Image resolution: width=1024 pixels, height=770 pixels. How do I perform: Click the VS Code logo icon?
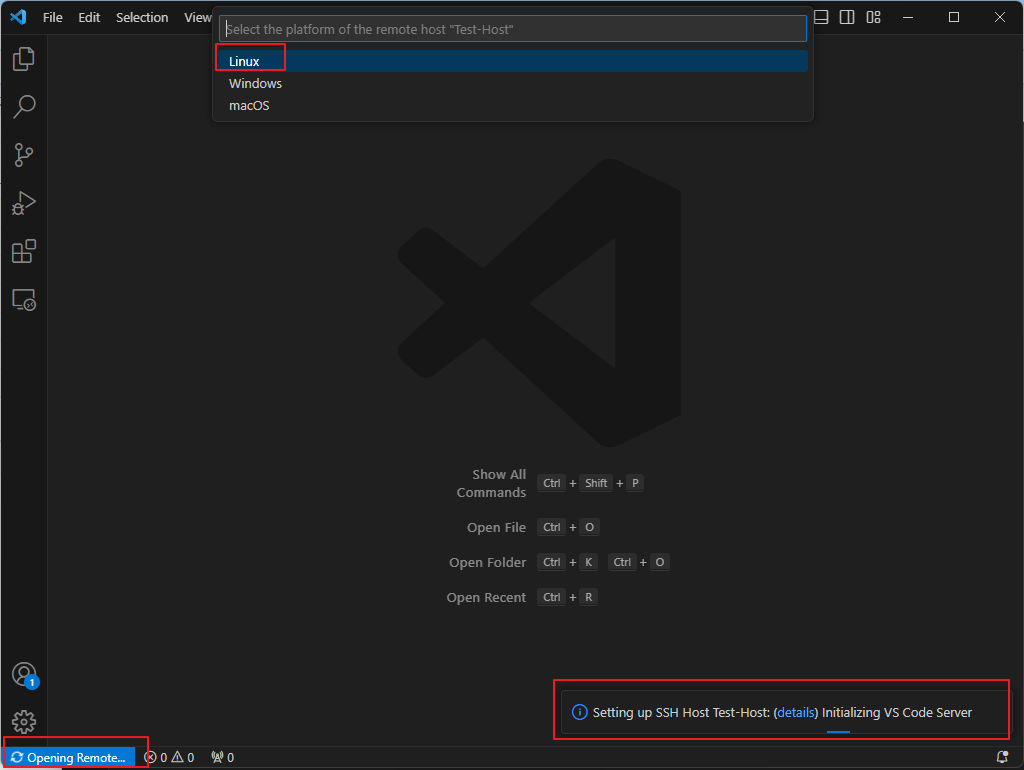pyautogui.click(x=18, y=17)
